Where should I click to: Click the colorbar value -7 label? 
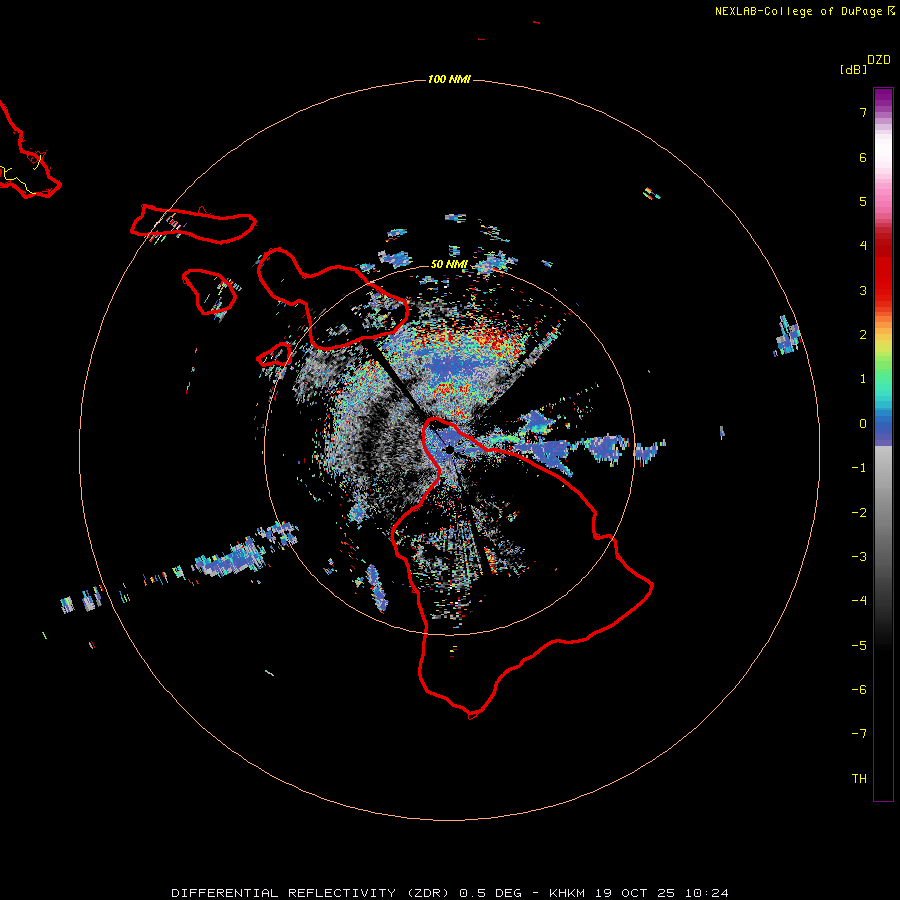[859, 734]
